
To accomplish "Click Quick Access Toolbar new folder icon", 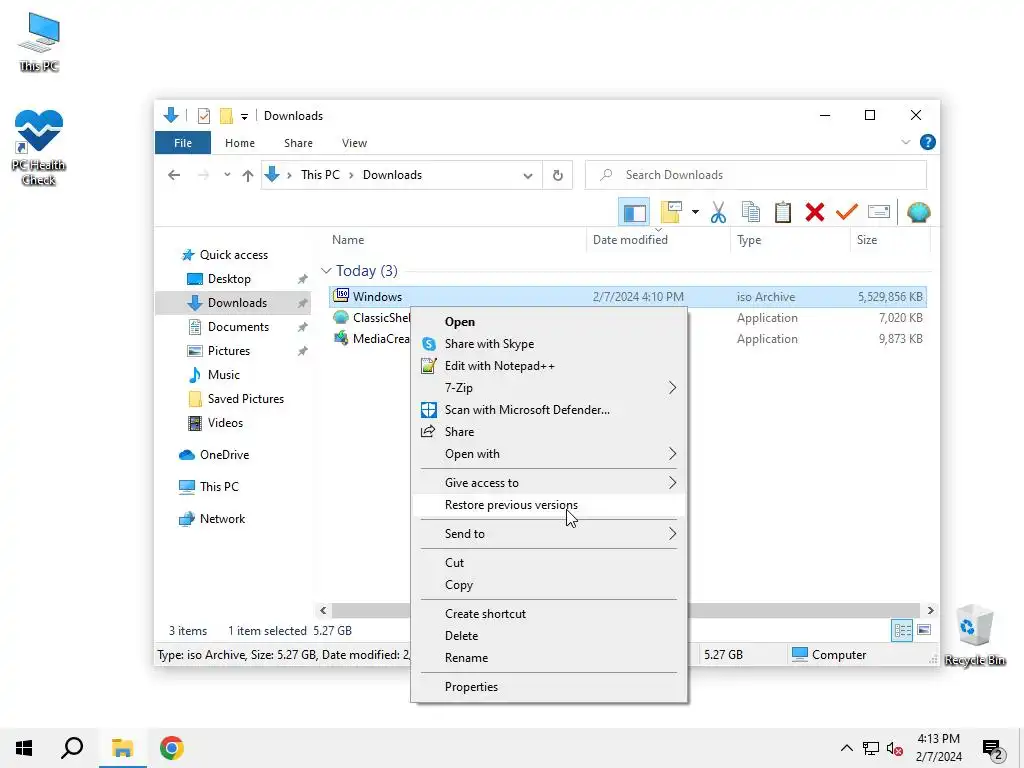I will [226, 116].
